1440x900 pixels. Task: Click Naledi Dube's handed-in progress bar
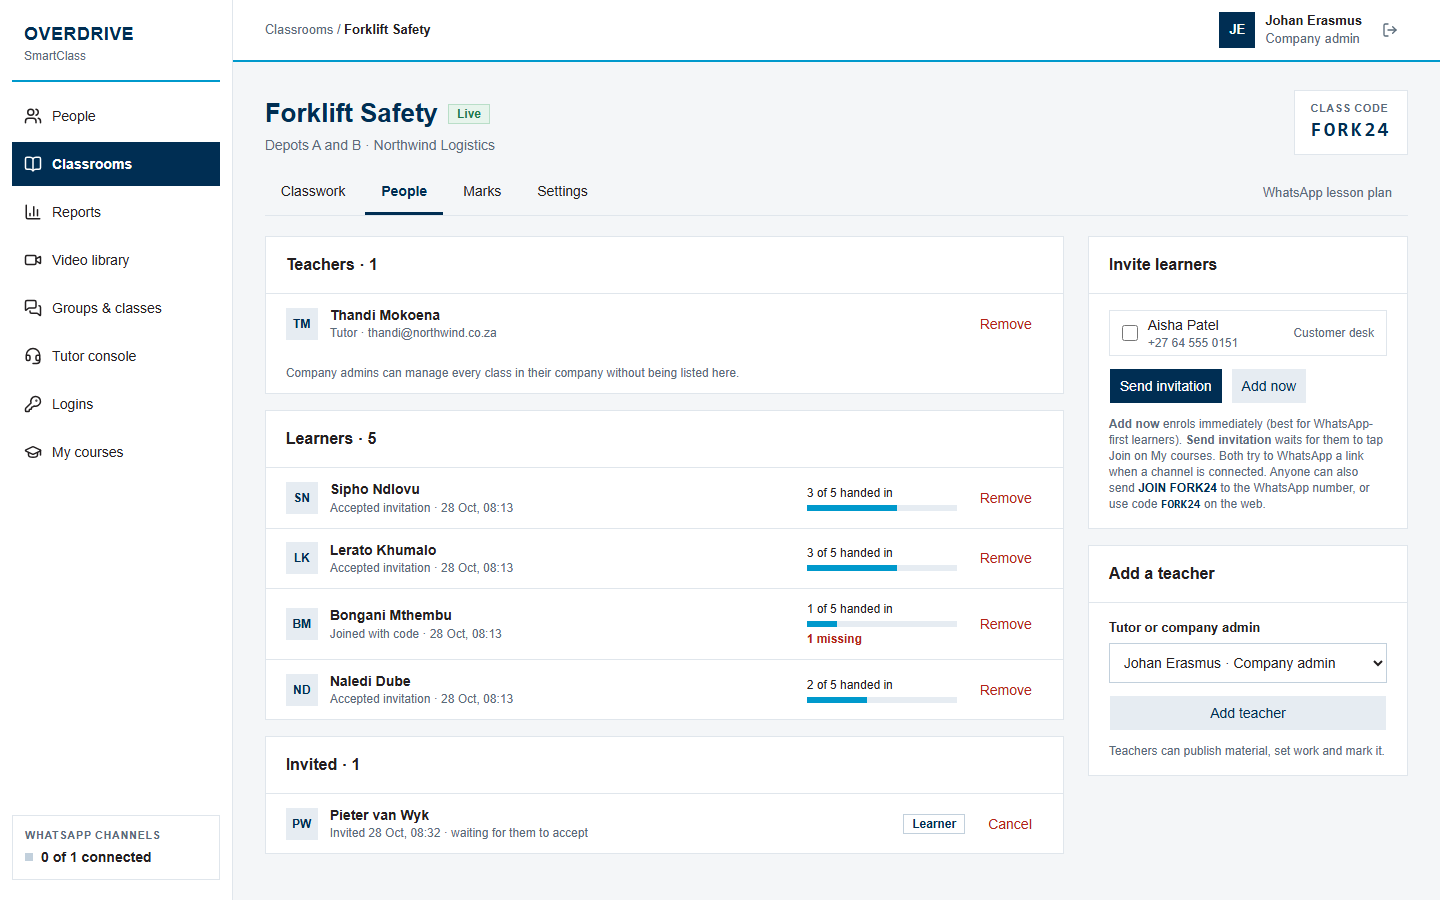coord(882,700)
